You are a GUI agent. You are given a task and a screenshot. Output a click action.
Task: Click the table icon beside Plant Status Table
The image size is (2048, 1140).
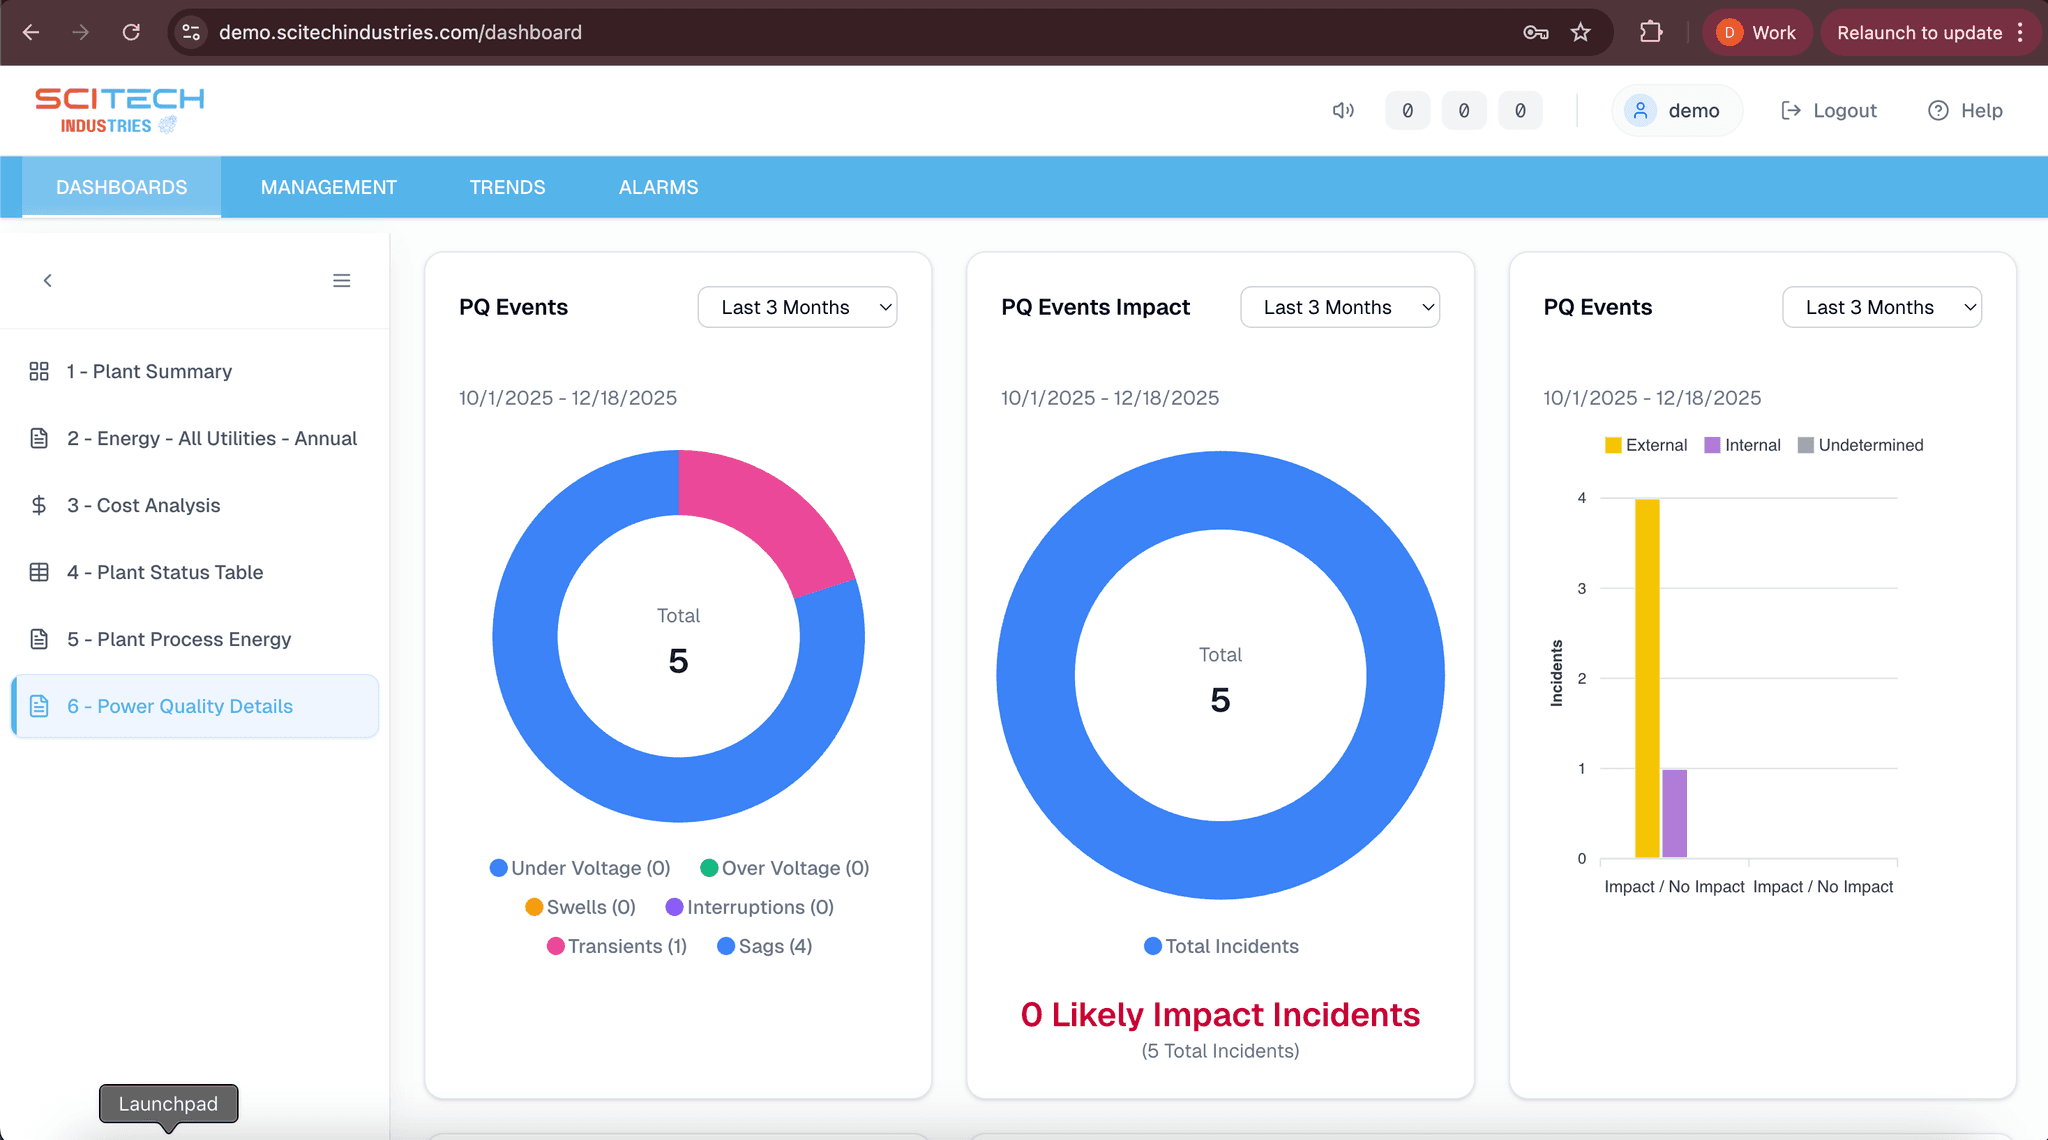[x=39, y=572]
